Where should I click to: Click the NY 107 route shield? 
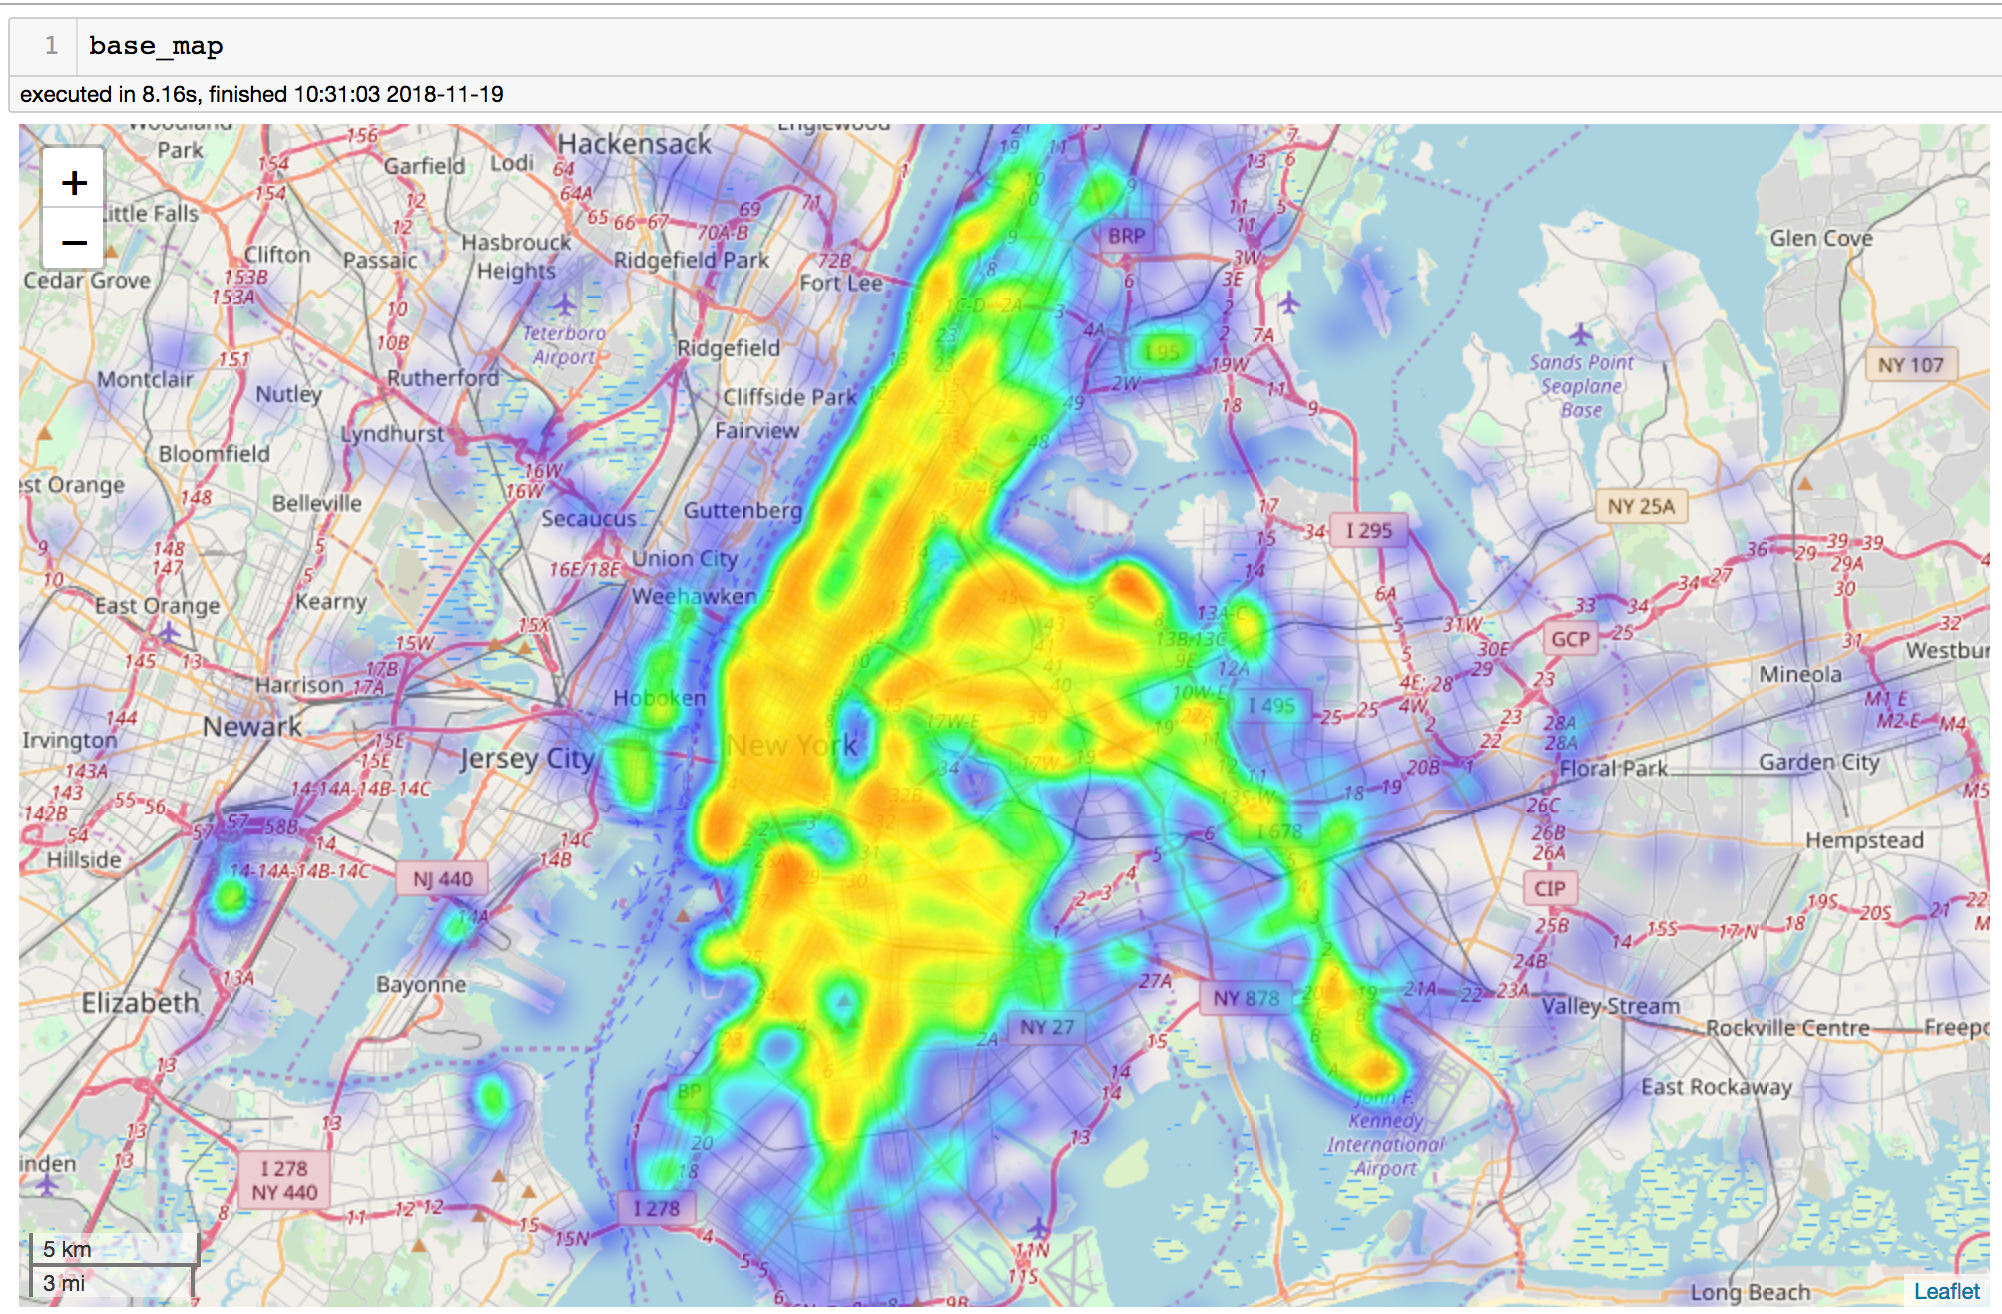pyautogui.click(x=1910, y=365)
